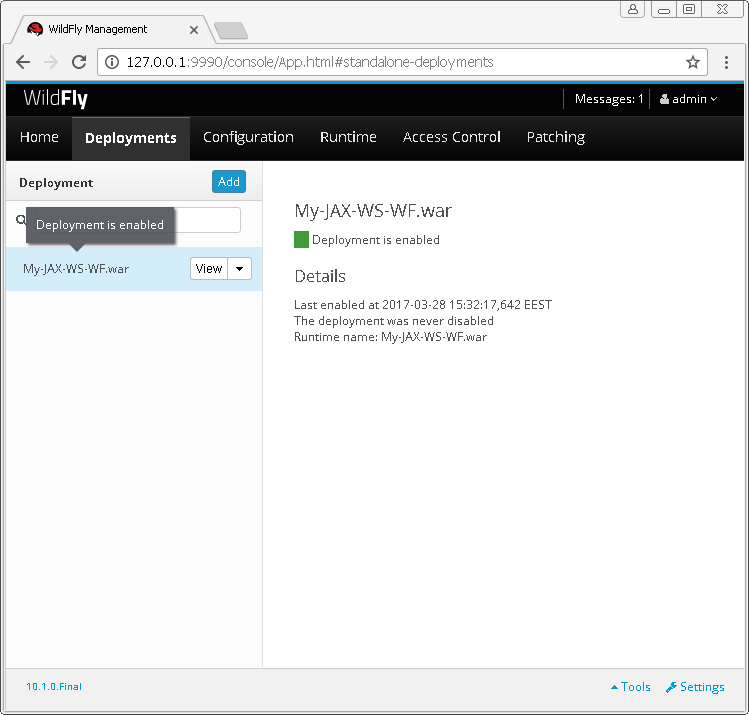Open the Chrome user profile icon
The height and width of the screenshot is (715, 749).
coord(632,9)
